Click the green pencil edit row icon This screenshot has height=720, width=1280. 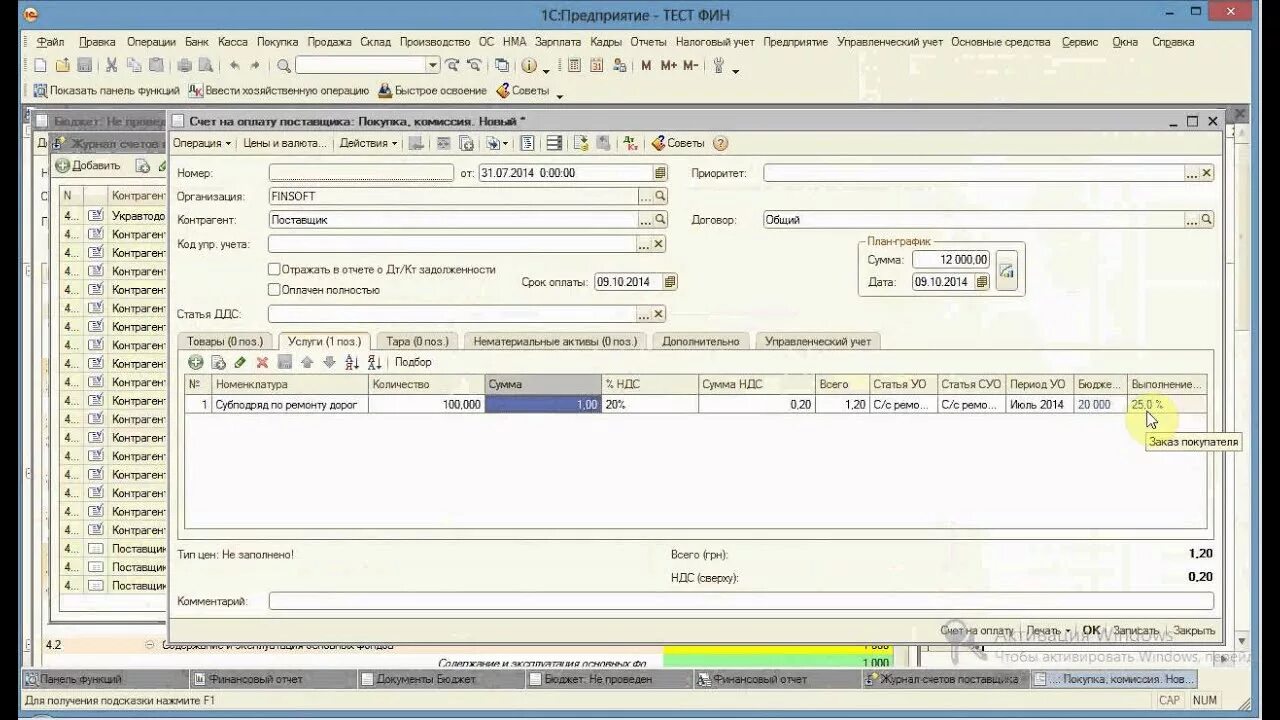click(x=240, y=362)
